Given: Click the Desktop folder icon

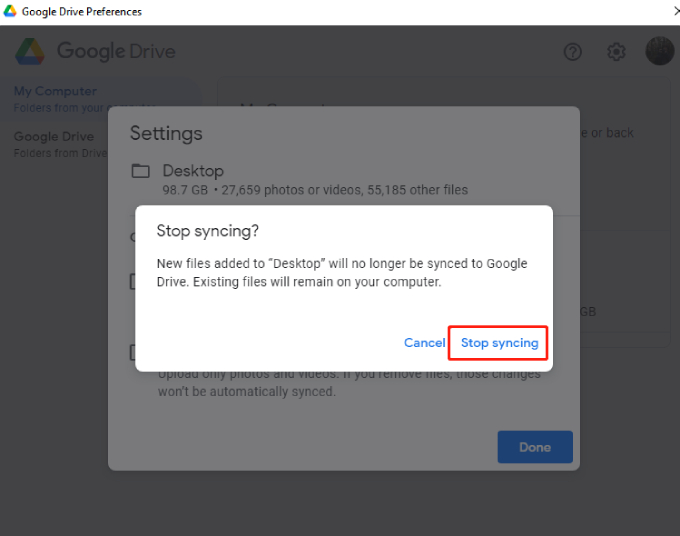Looking at the screenshot, I should [x=141, y=171].
